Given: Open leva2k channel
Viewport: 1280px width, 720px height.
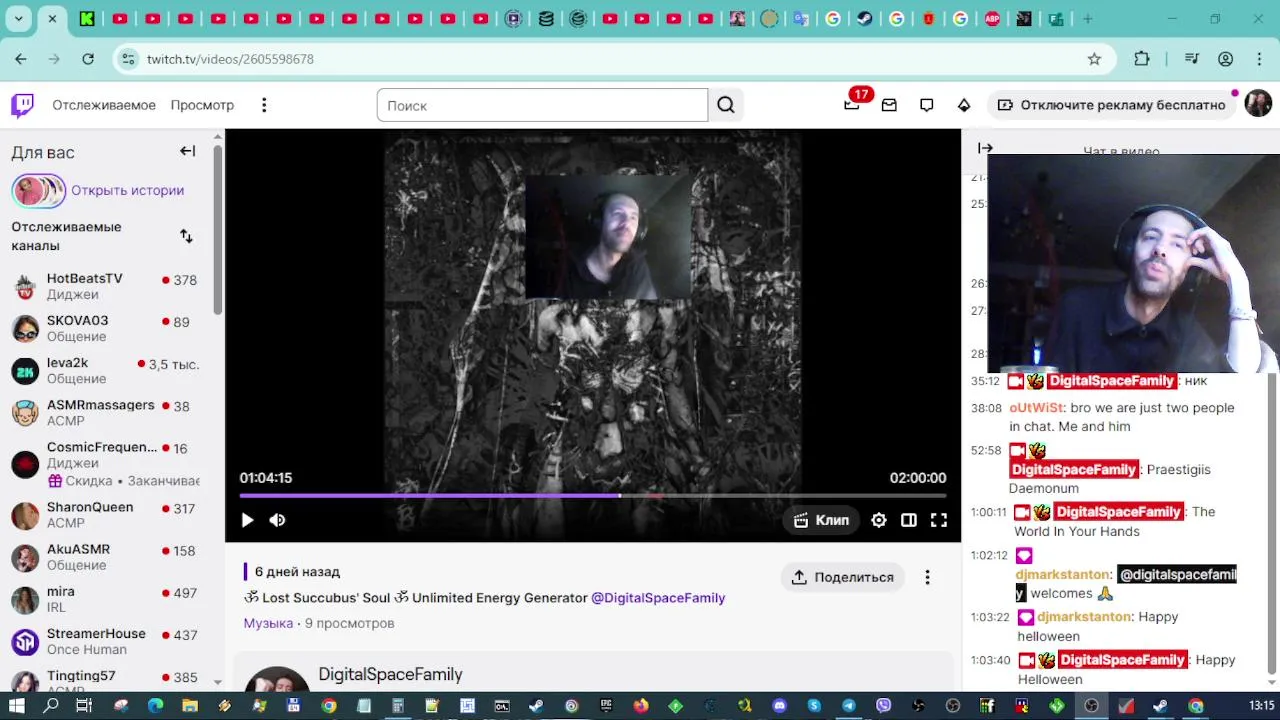Looking at the screenshot, I should point(106,370).
